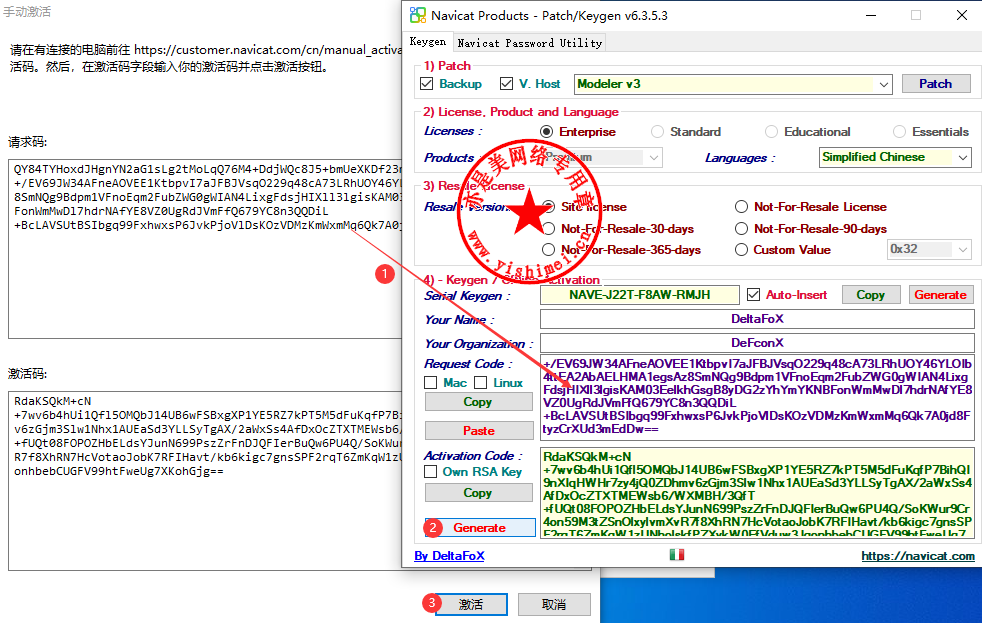Click the 激活码 text box in manual activation window
Viewport: 982px width, 623px height.
point(204,480)
